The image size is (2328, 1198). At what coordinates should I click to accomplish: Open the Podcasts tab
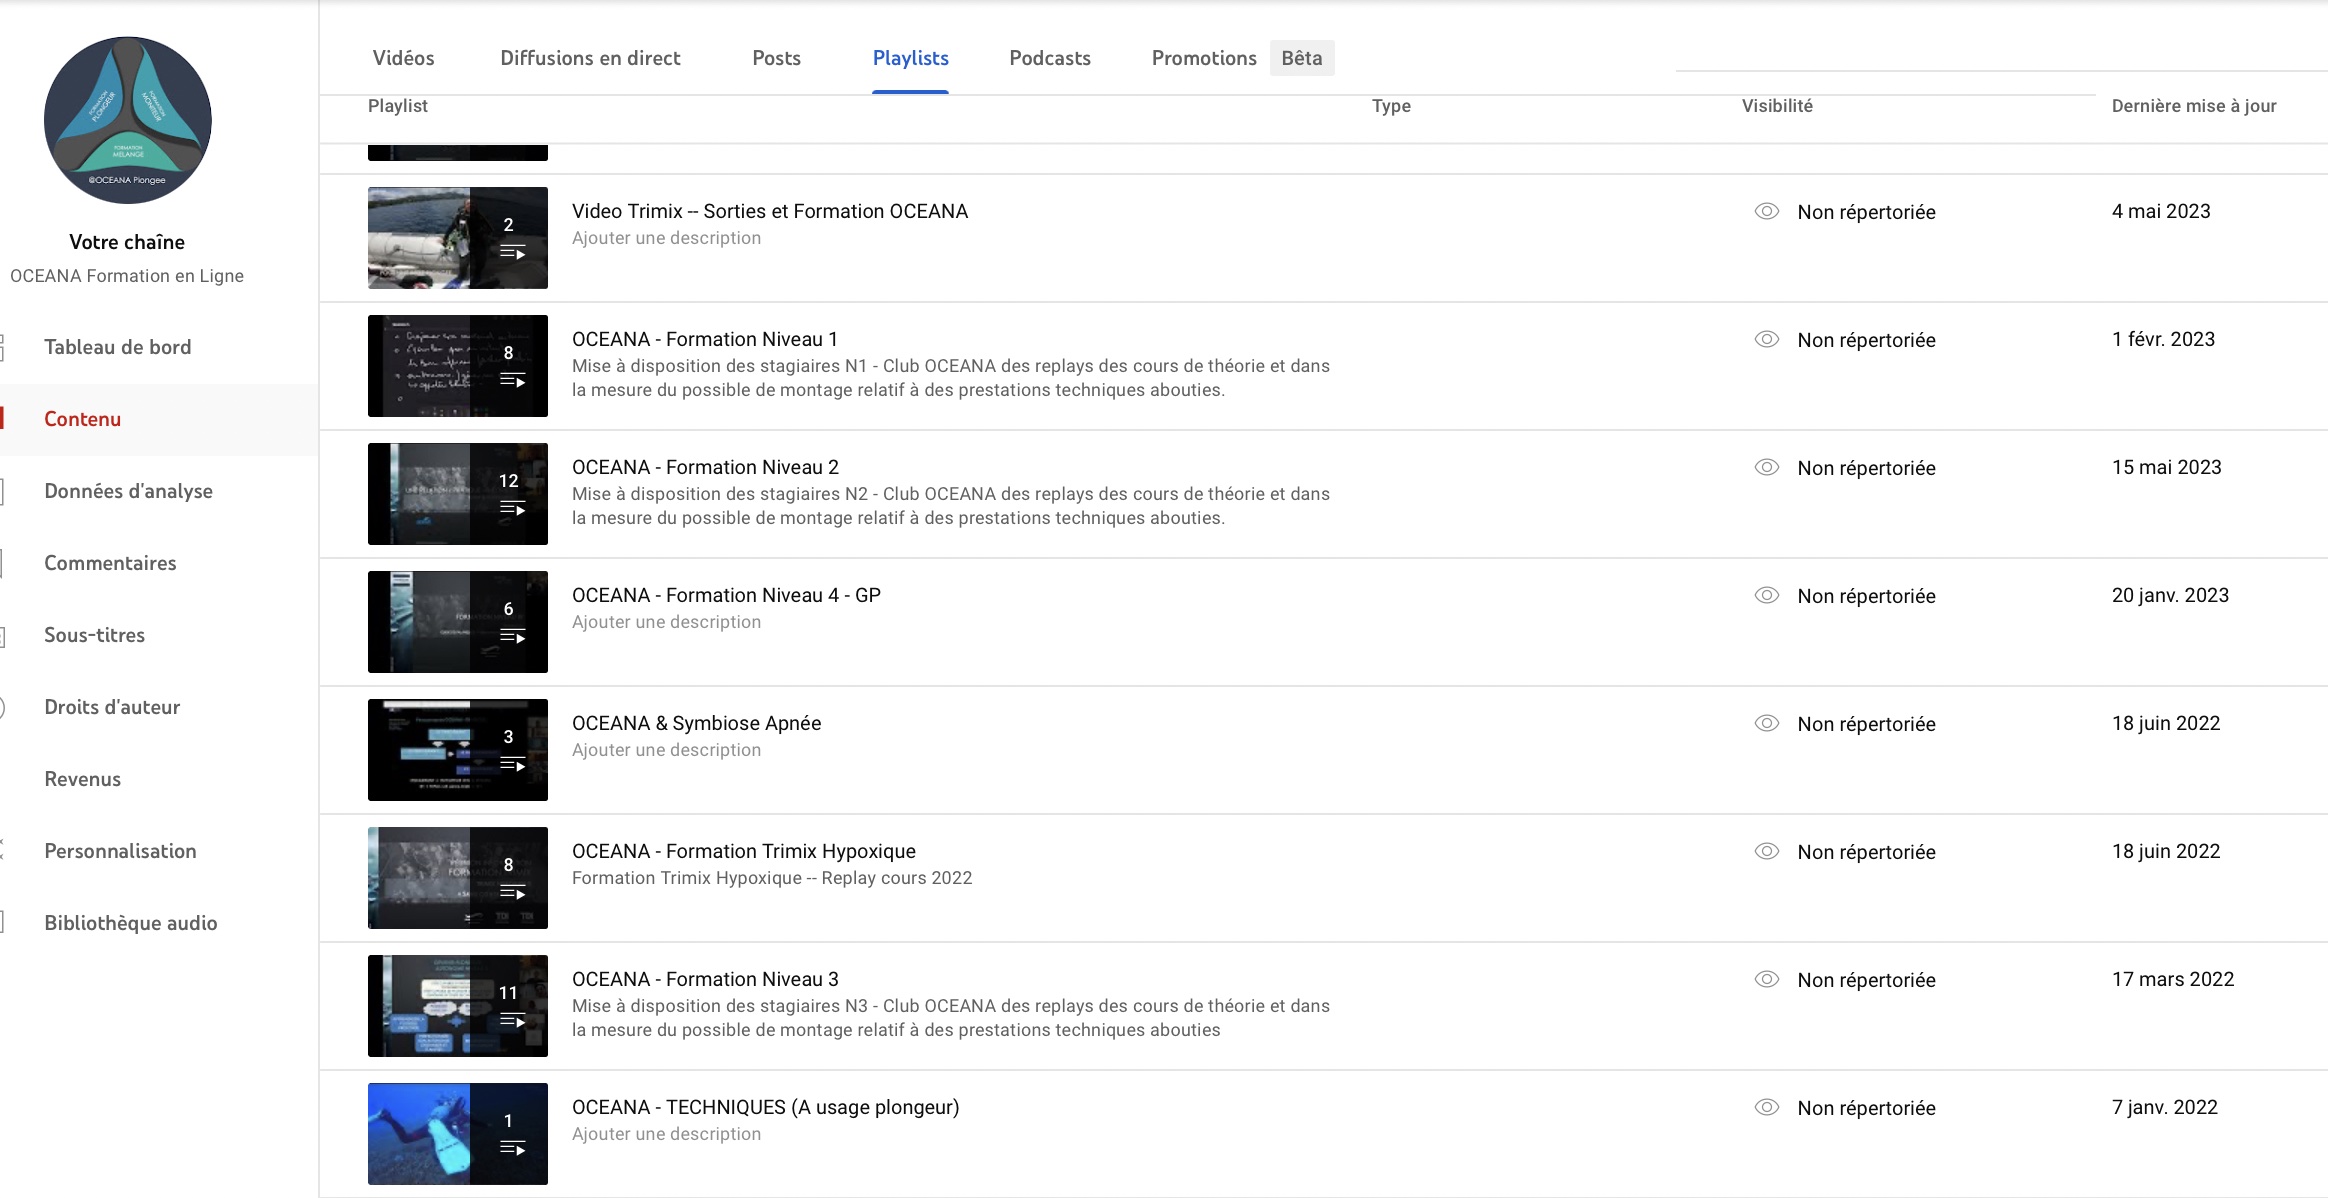(1050, 58)
